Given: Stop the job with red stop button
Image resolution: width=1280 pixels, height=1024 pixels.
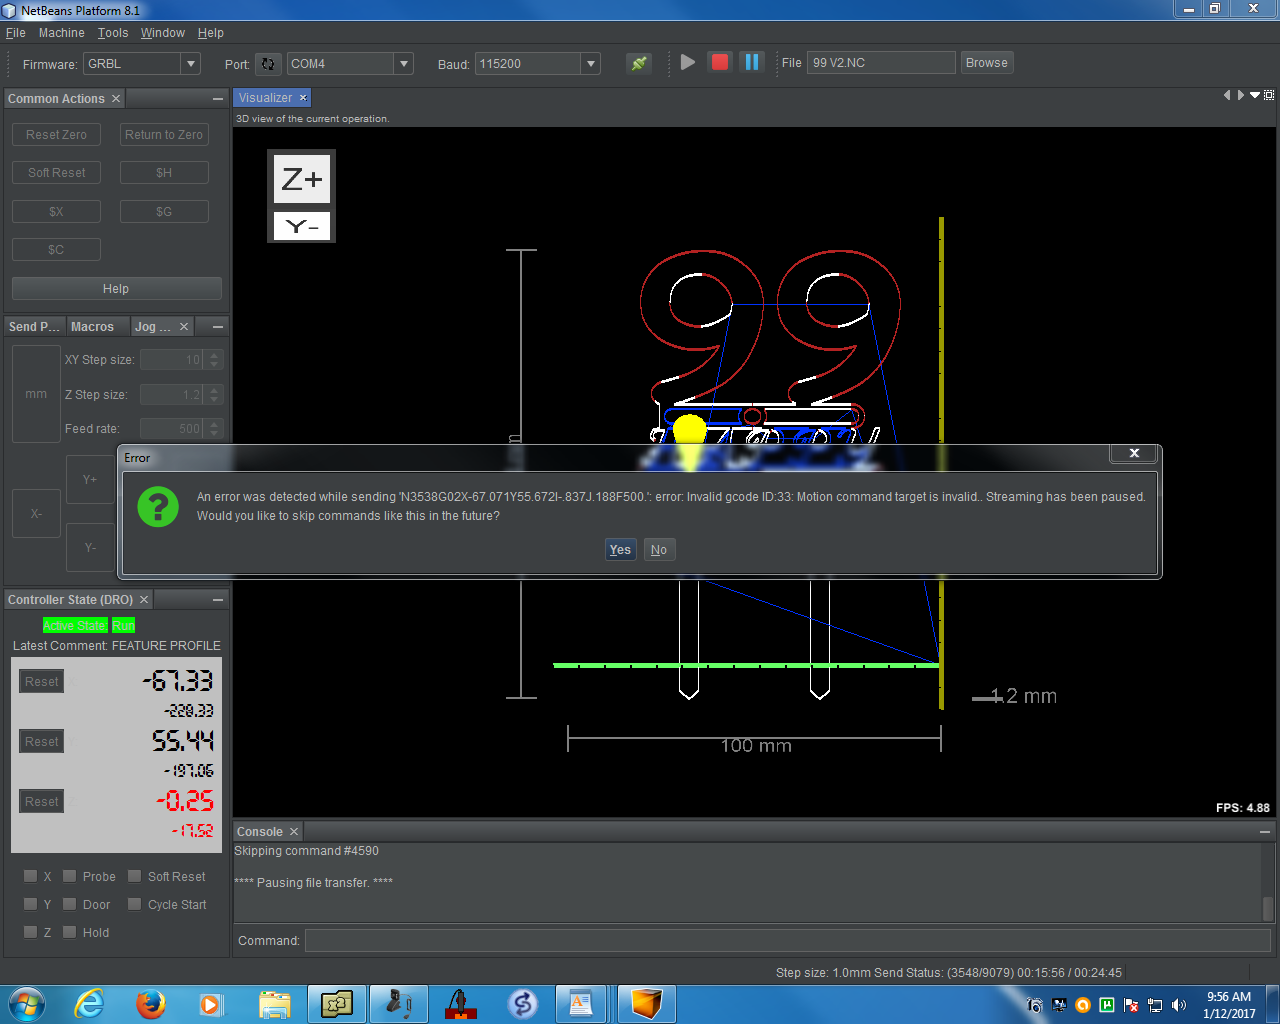Looking at the screenshot, I should pyautogui.click(x=719, y=62).
